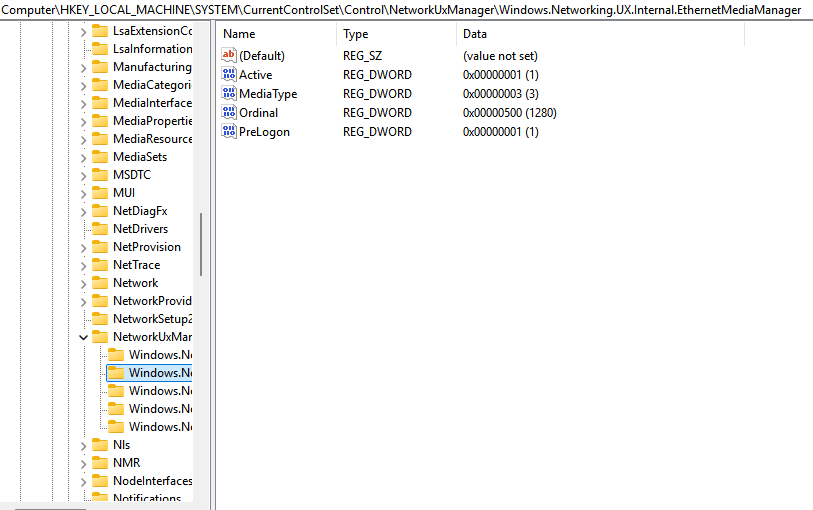The width and height of the screenshot is (813, 510).
Task: Select the fourth Windows.N subkey label
Action: 161,409
